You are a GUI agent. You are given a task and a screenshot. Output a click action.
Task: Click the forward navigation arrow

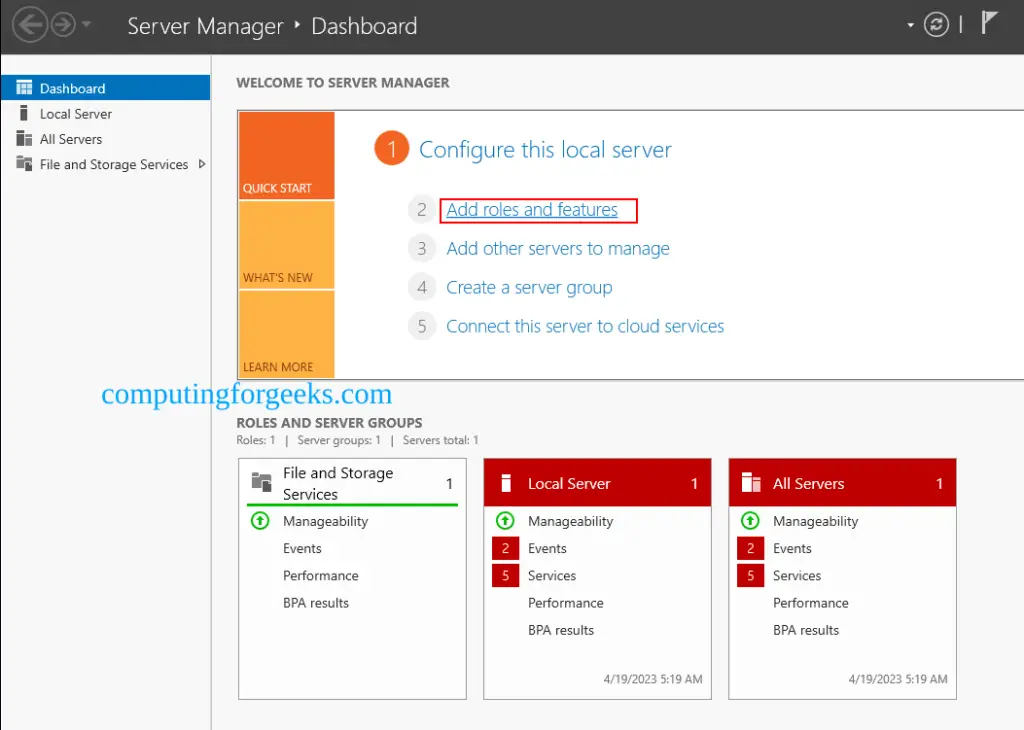64,25
